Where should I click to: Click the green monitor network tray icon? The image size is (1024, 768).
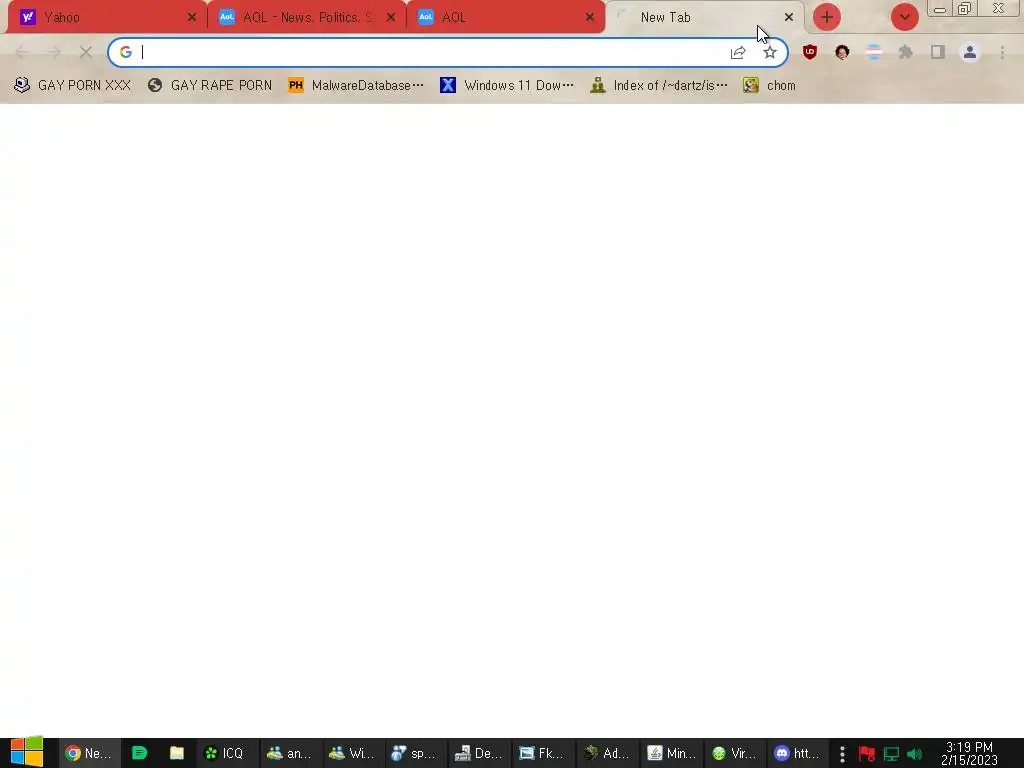tap(891, 754)
